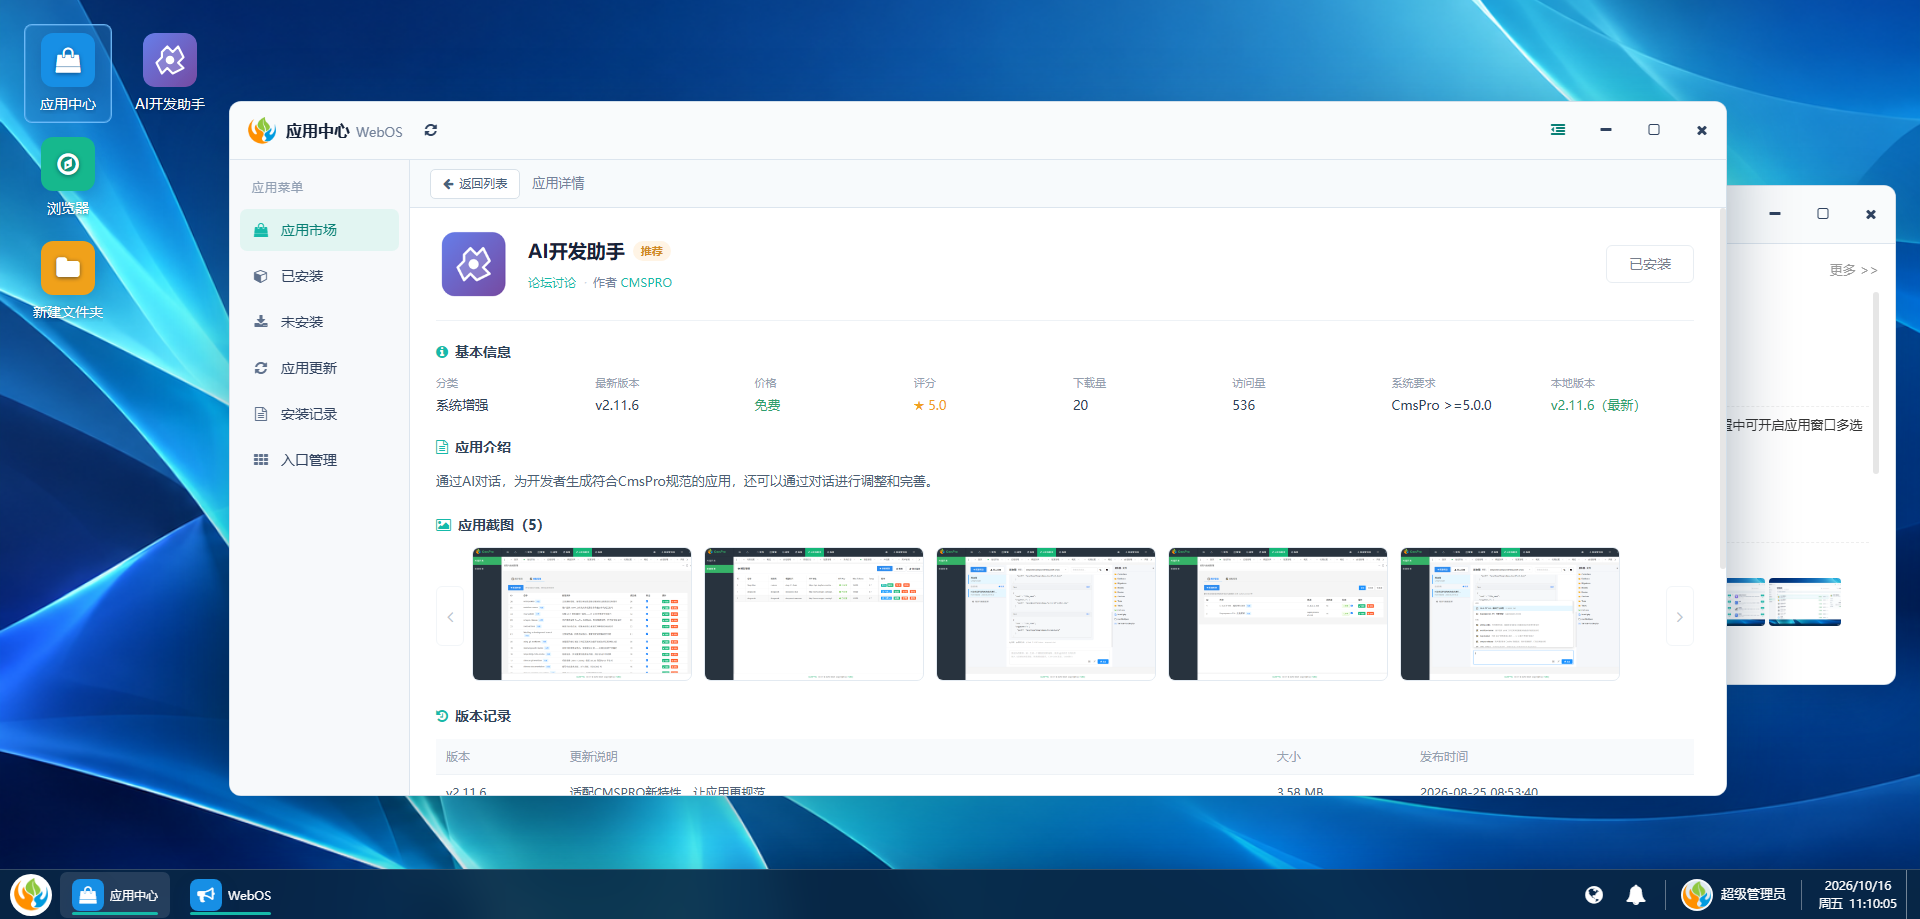Click the 超级管理员 user avatar
Image resolution: width=1920 pixels, height=919 pixels.
click(x=1697, y=894)
